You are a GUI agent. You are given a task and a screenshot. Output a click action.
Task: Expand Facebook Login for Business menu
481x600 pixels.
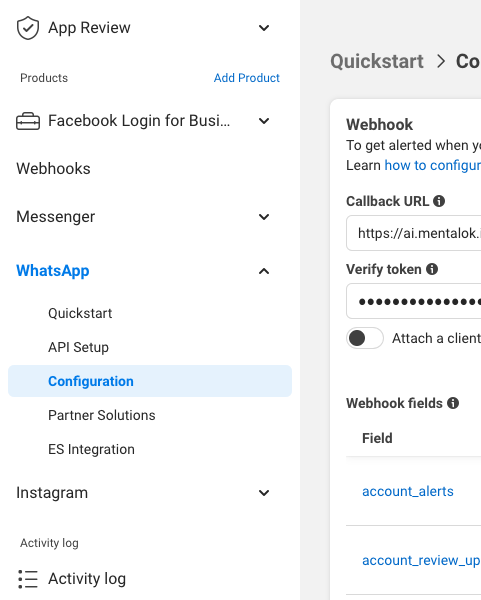click(x=264, y=121)
